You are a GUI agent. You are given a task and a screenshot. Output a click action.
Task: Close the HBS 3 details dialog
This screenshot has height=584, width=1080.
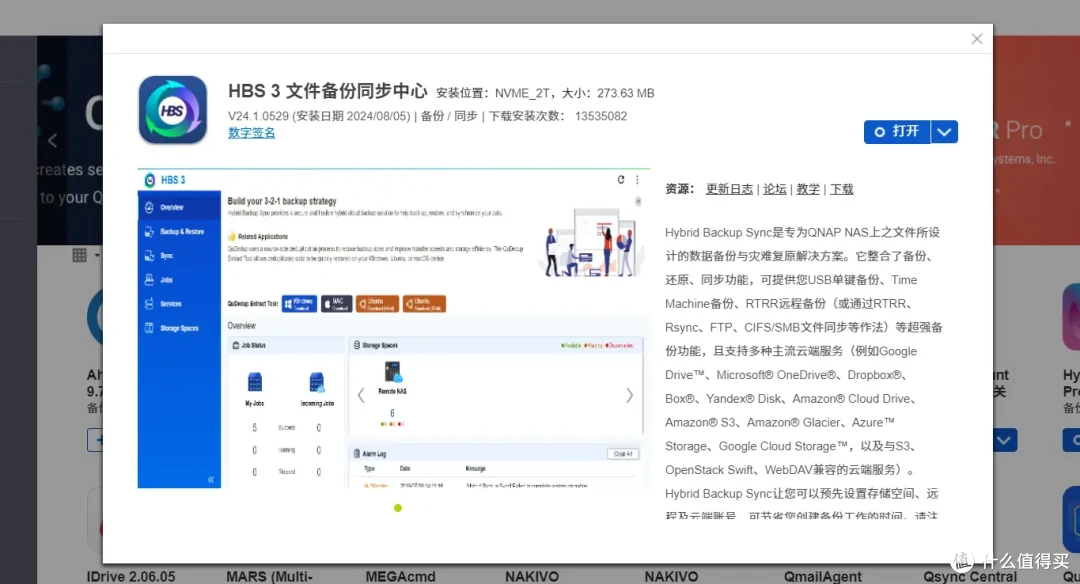977,39
